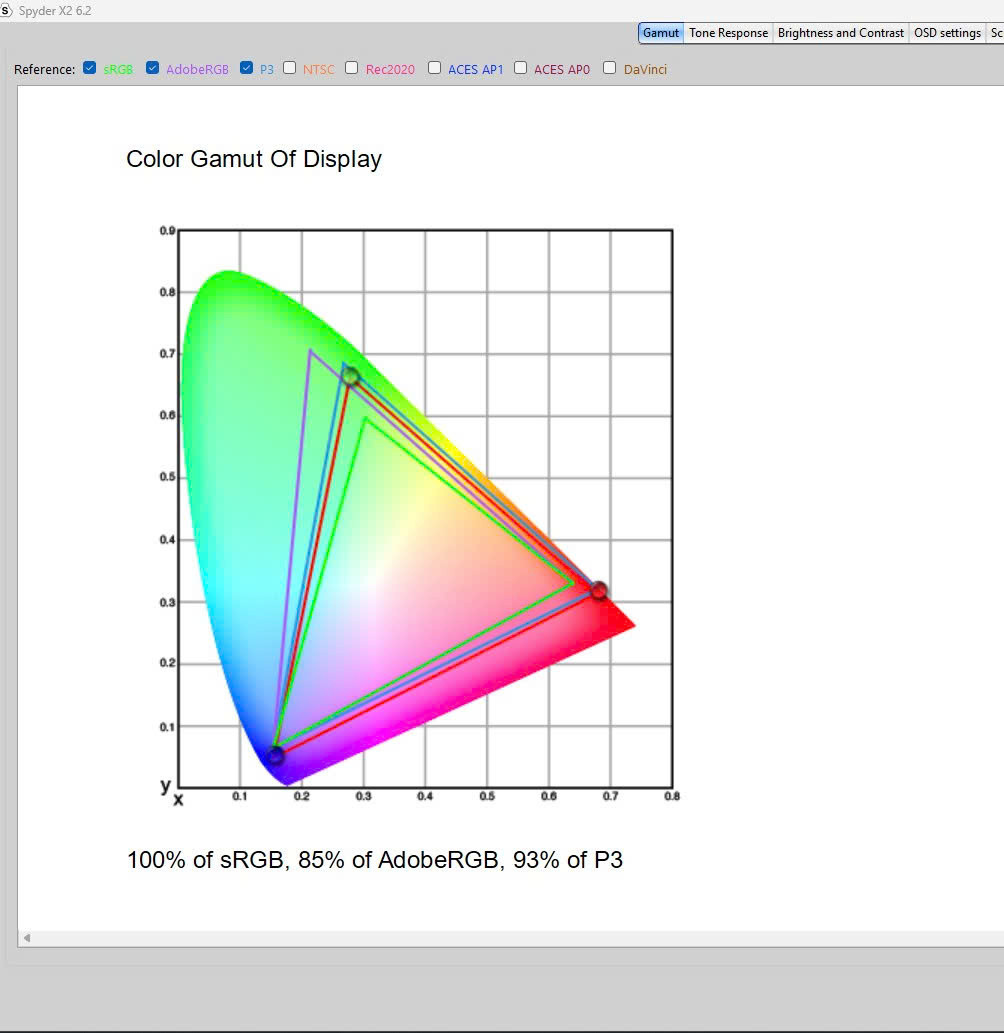Uncheck the AdobeRGB reference
This screenshot has width=1004, height=1033.
[153, 69]
